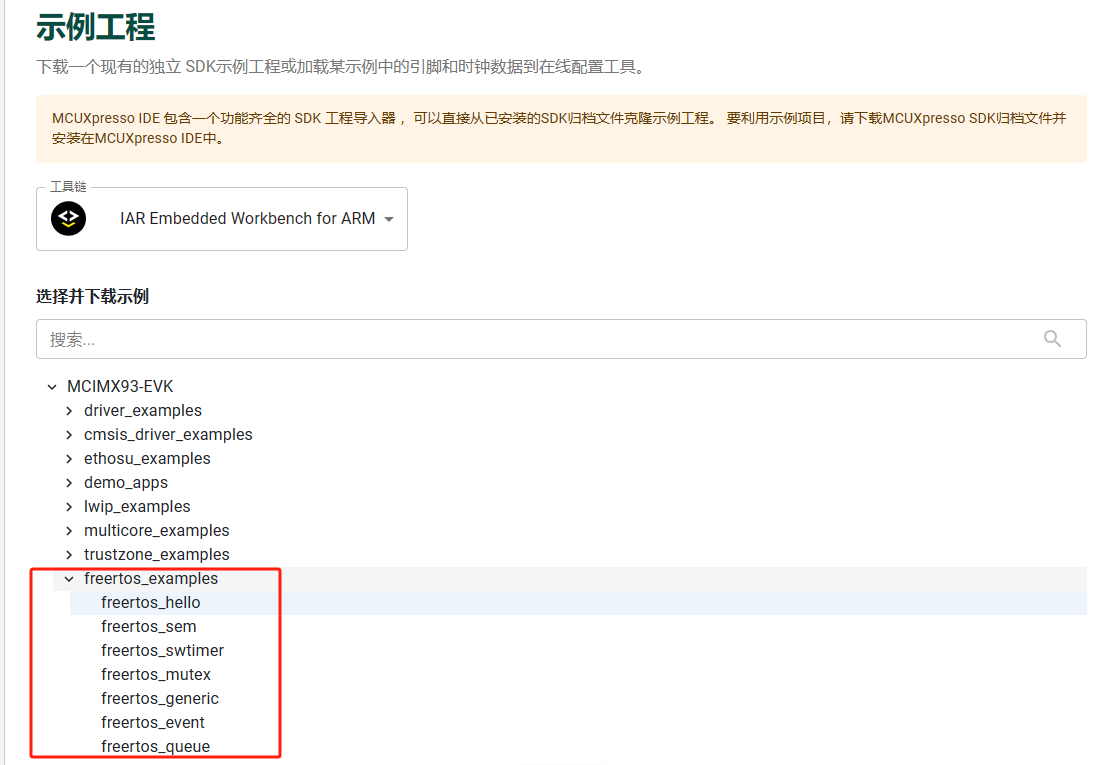The height and width of the screenshot is (765, 1119).
Task: Expand the cmsis_driver_examples folder
Action: point(69,435)
